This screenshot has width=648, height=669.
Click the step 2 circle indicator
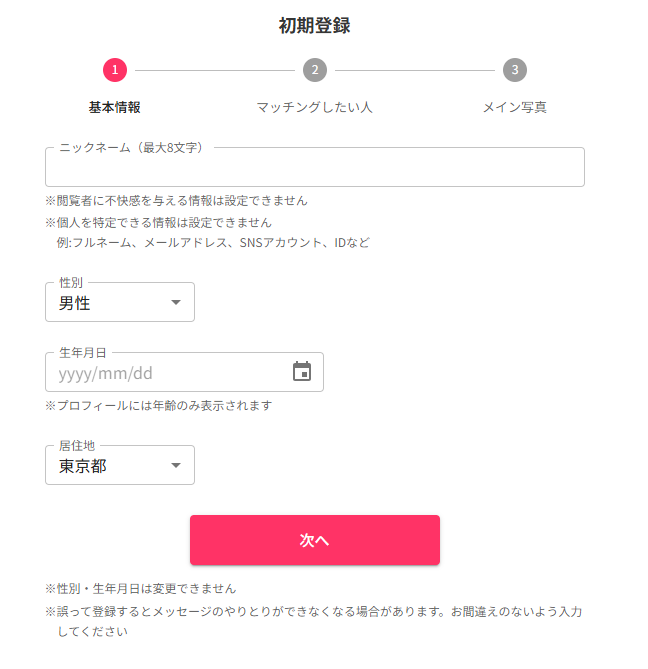(315, 70)
